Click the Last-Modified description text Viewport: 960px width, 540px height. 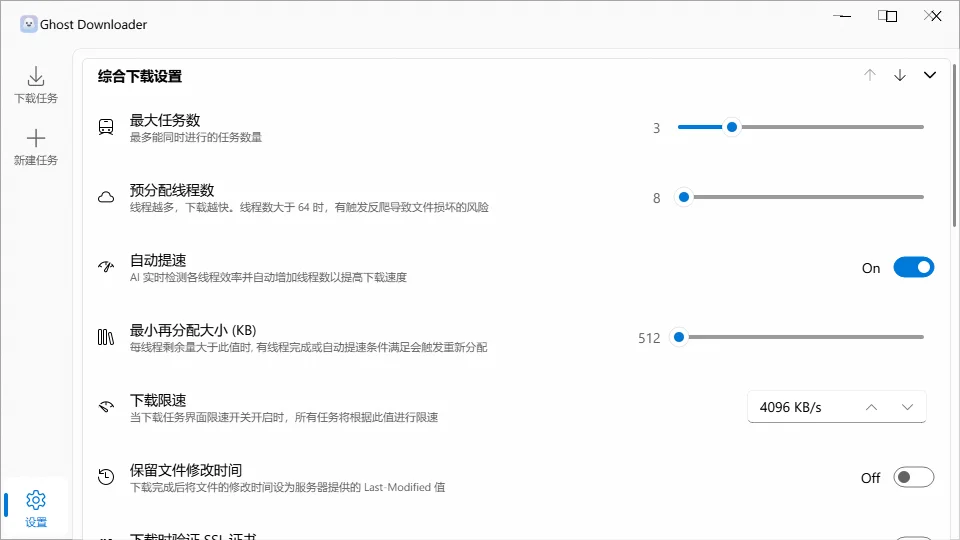(287, 487)
